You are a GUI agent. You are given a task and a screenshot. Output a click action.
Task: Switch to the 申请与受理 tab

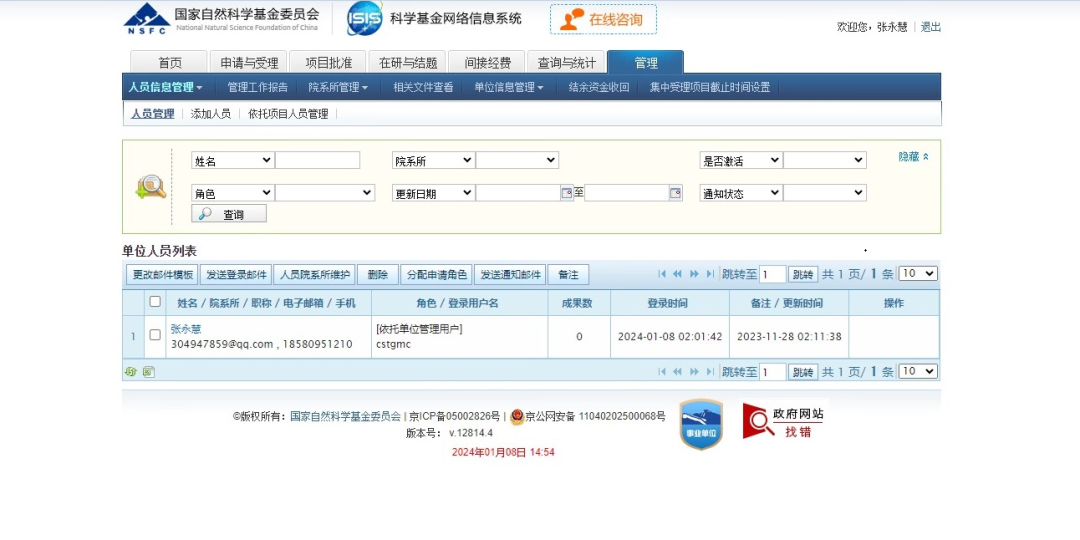(249, 63)
